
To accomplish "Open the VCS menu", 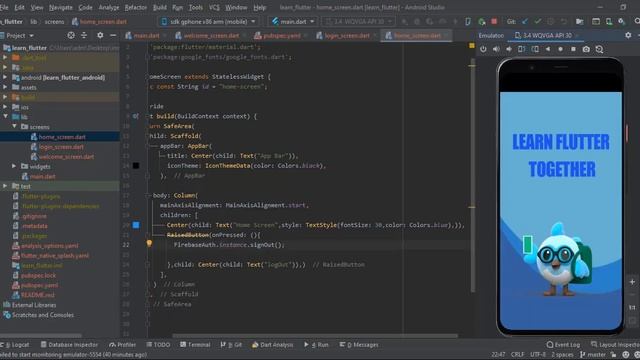I will click(x=214, y=7).
